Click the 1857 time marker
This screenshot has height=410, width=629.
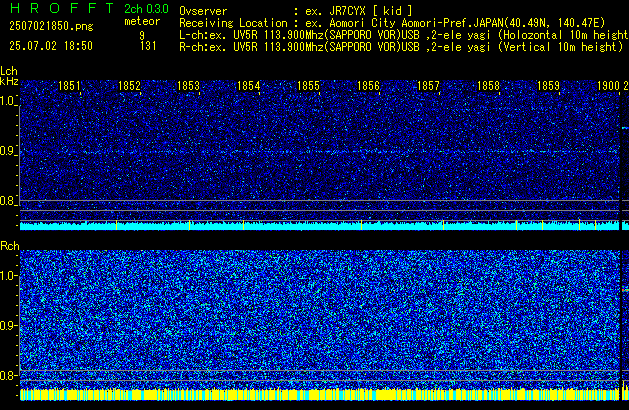point(428,86)
